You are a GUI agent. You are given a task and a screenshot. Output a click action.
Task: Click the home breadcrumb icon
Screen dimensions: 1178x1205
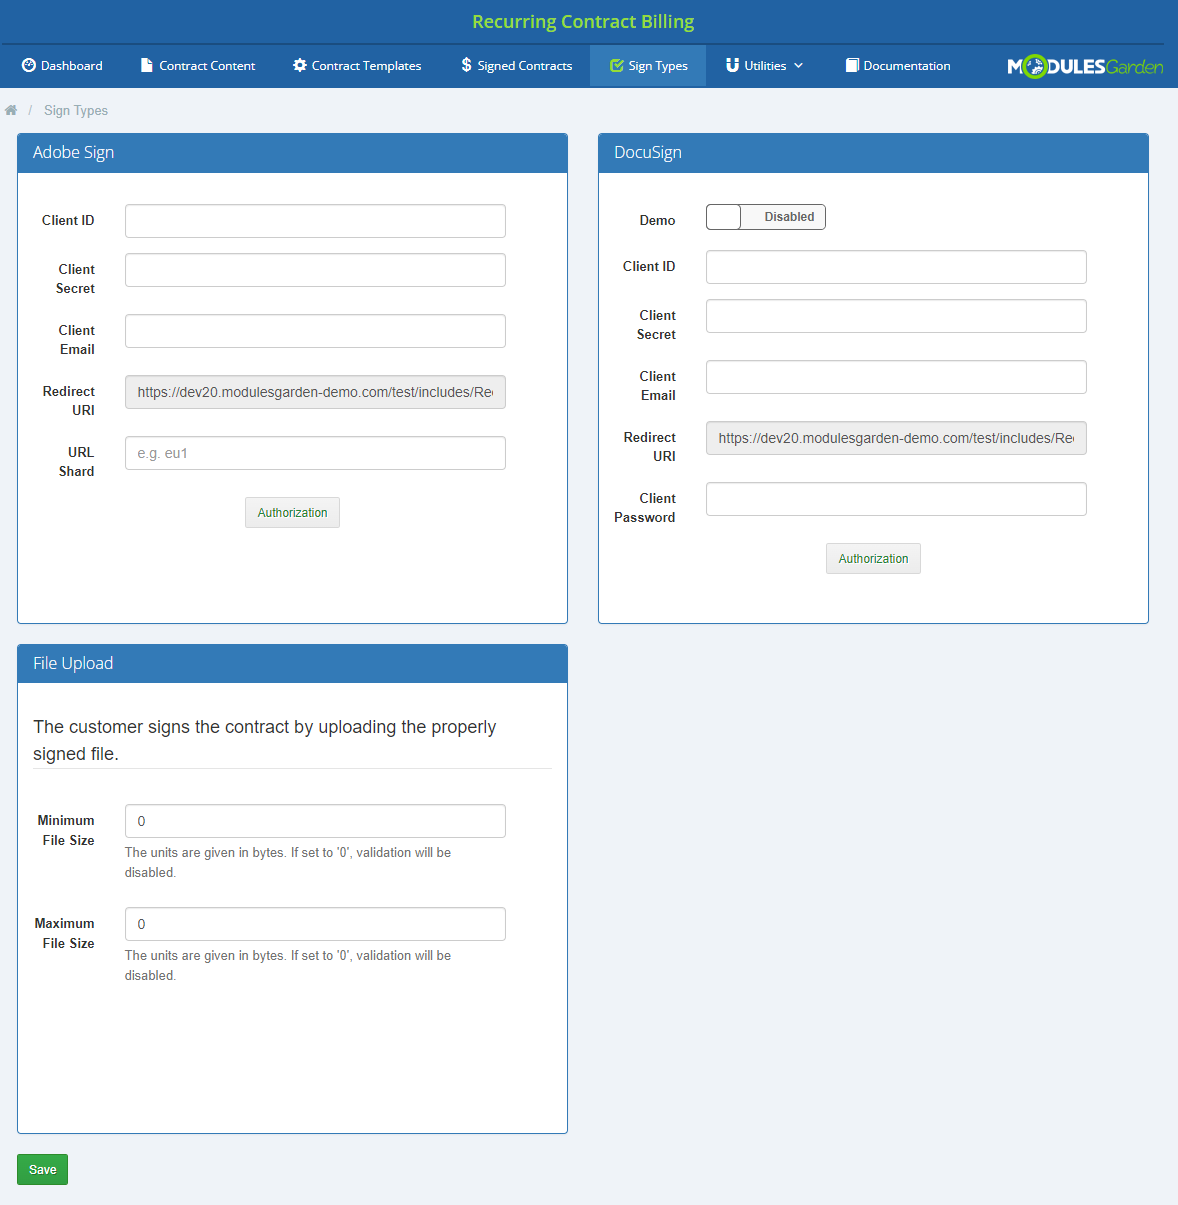pyautogui.click(x=11, y=110)
